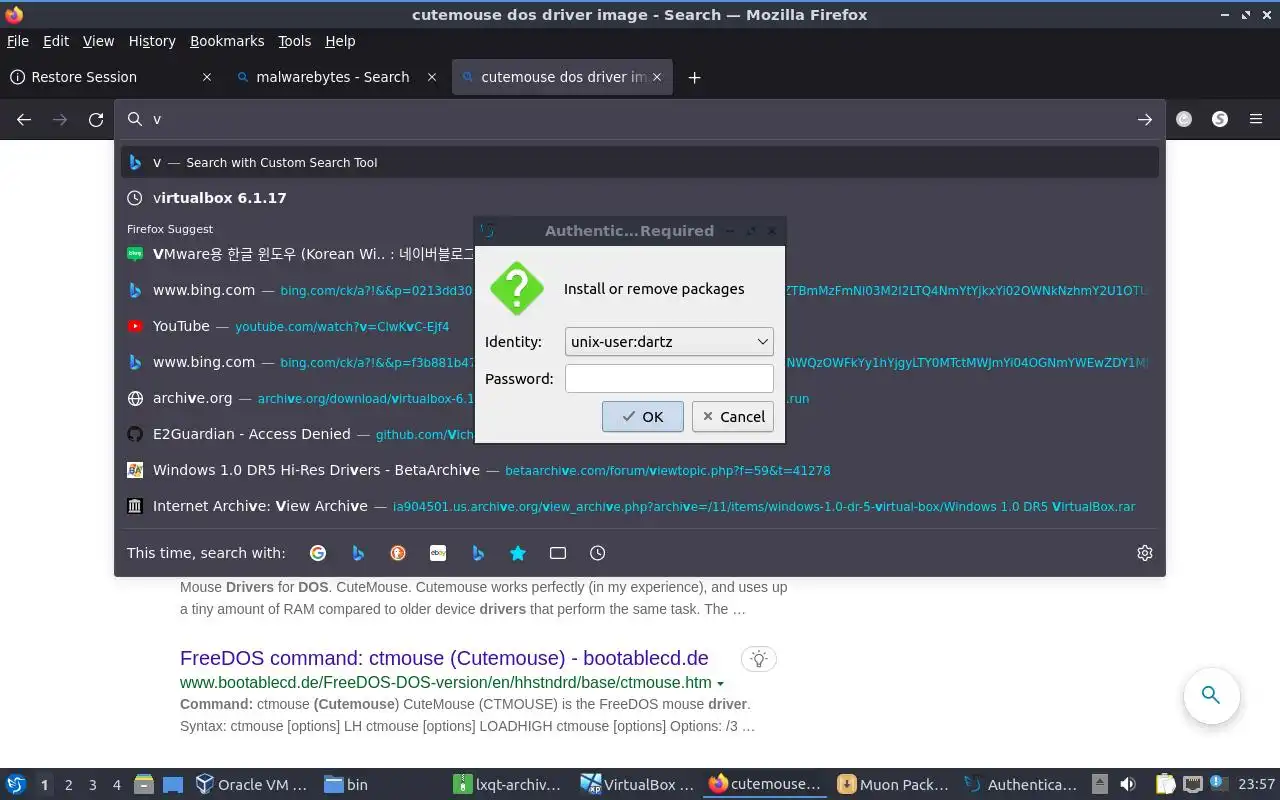Screen dimensions: 1280x800
Task: Expand the Identity unix-user:dartz dropdown
Action: click(669, 341)
